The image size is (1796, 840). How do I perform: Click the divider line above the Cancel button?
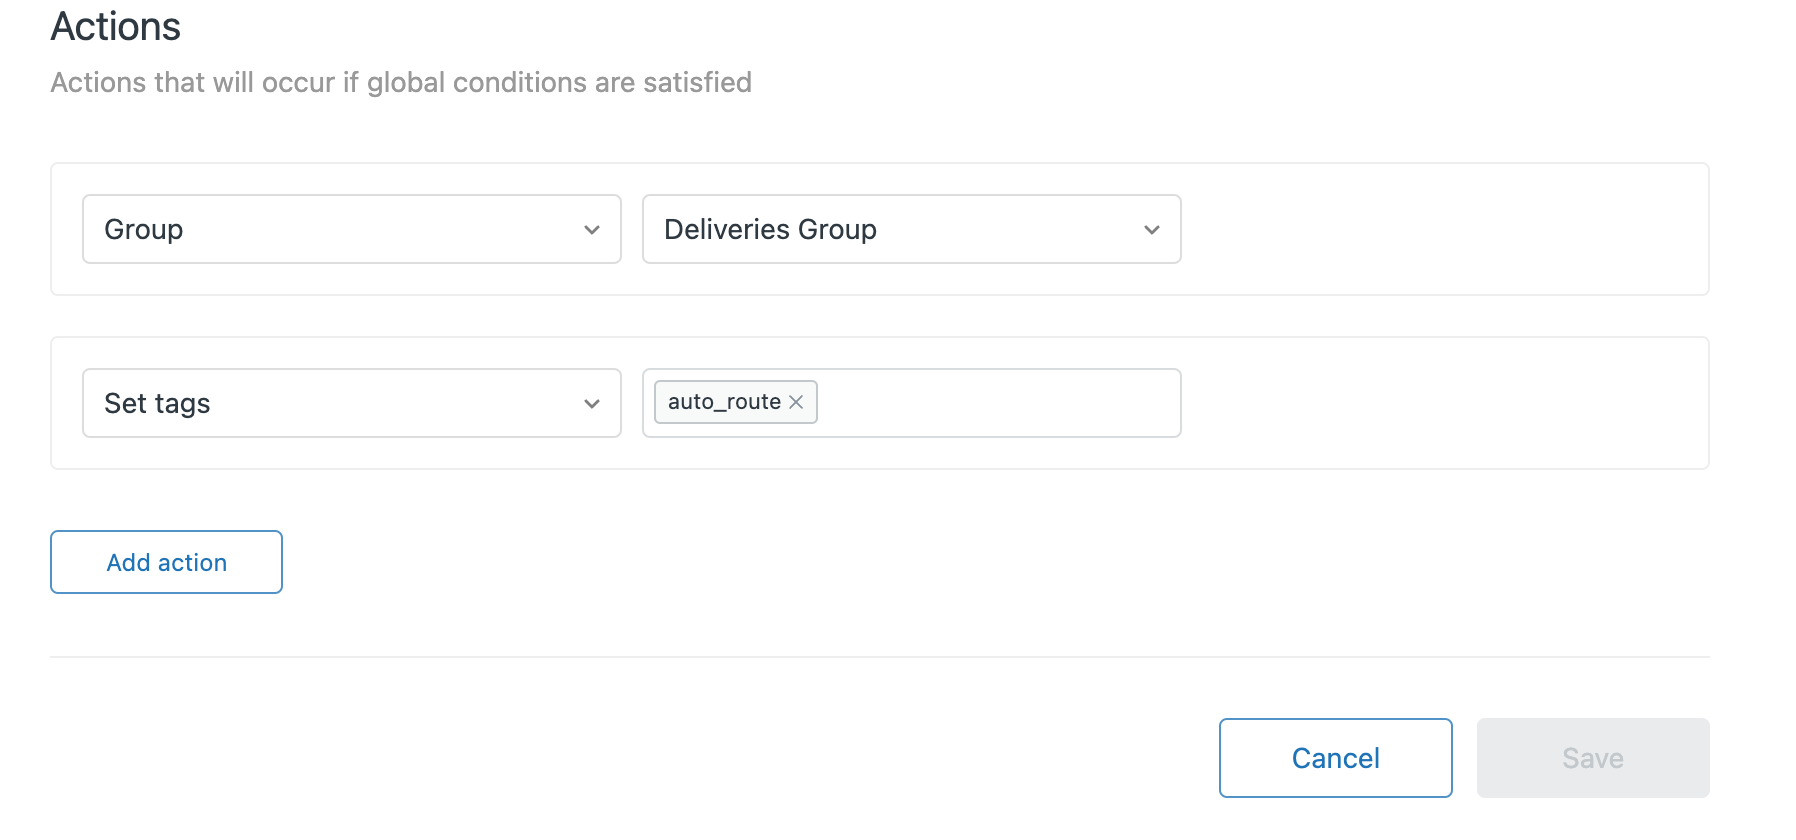[x=880, y=657]
